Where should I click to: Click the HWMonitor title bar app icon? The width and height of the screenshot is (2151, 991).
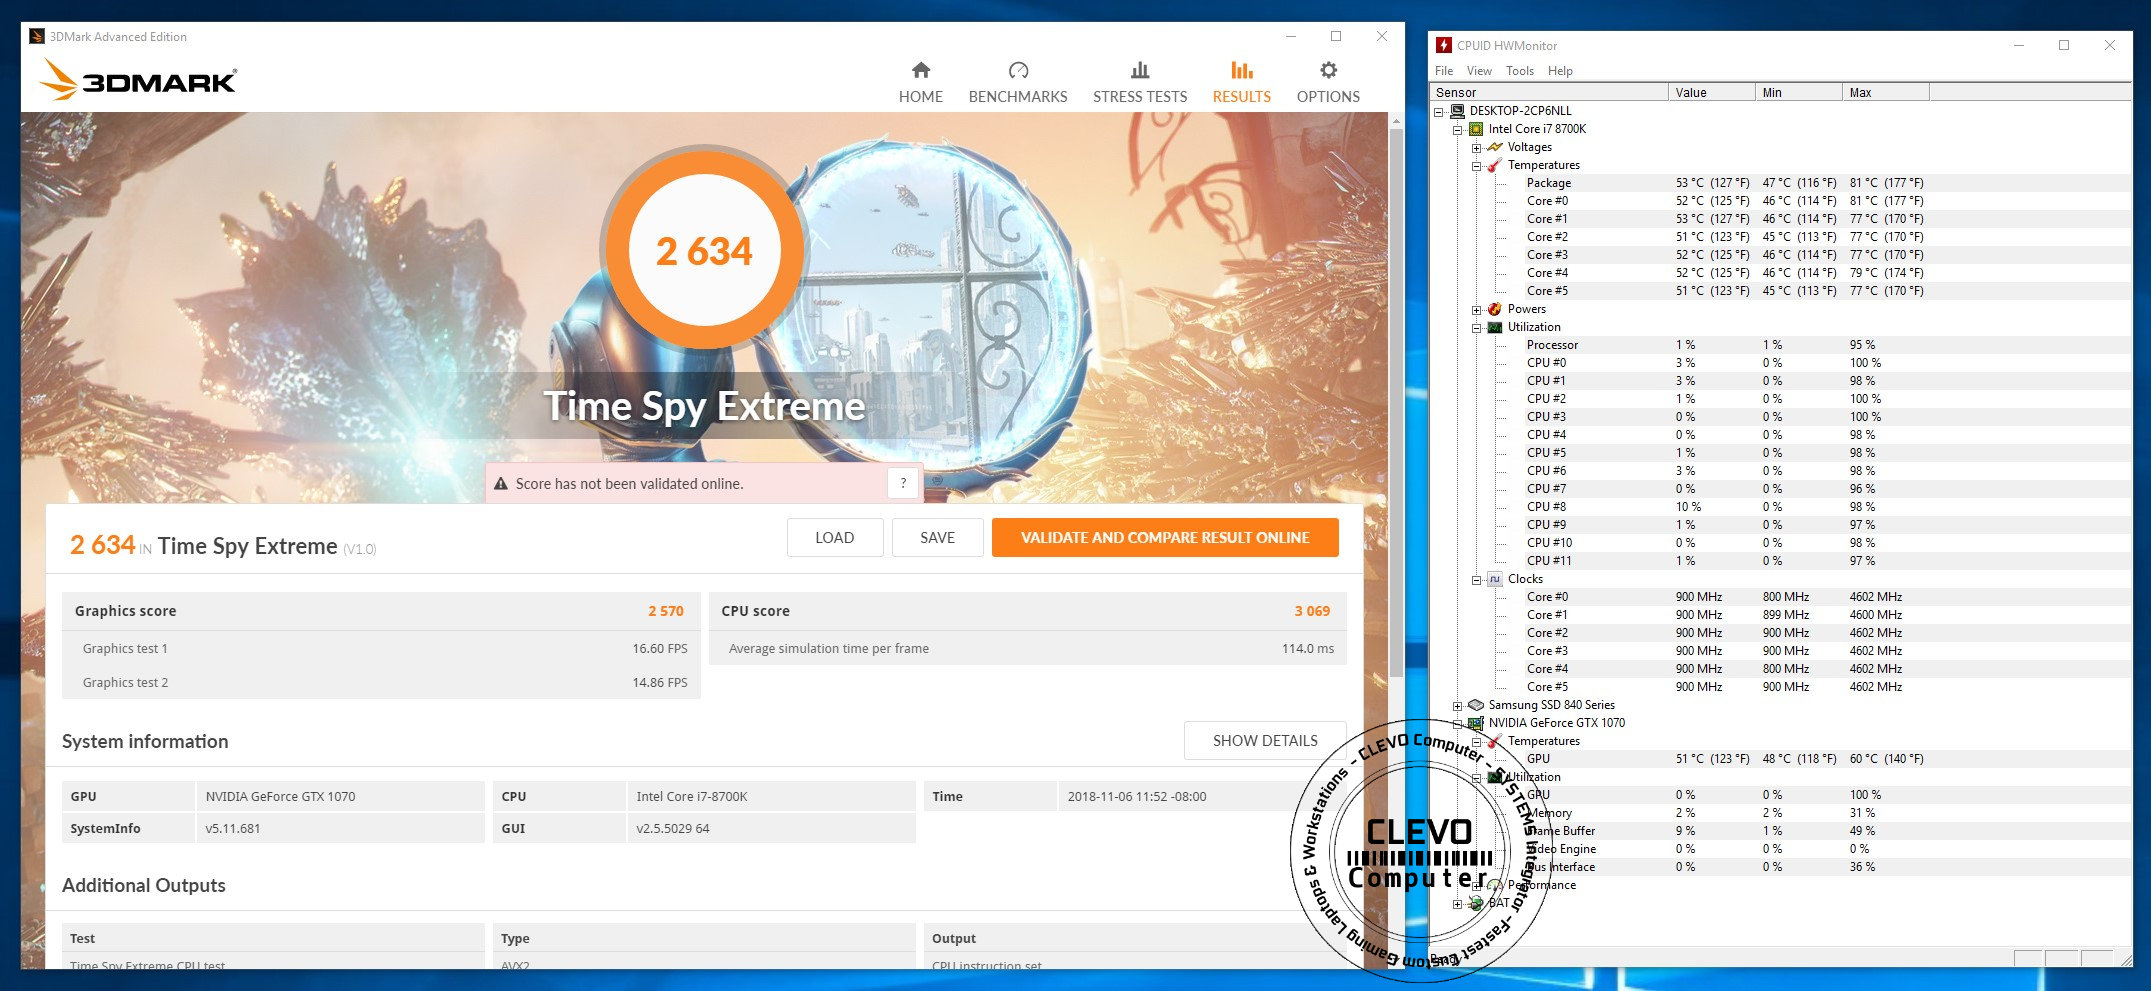pyautogui.click(x=1443, y=45)
